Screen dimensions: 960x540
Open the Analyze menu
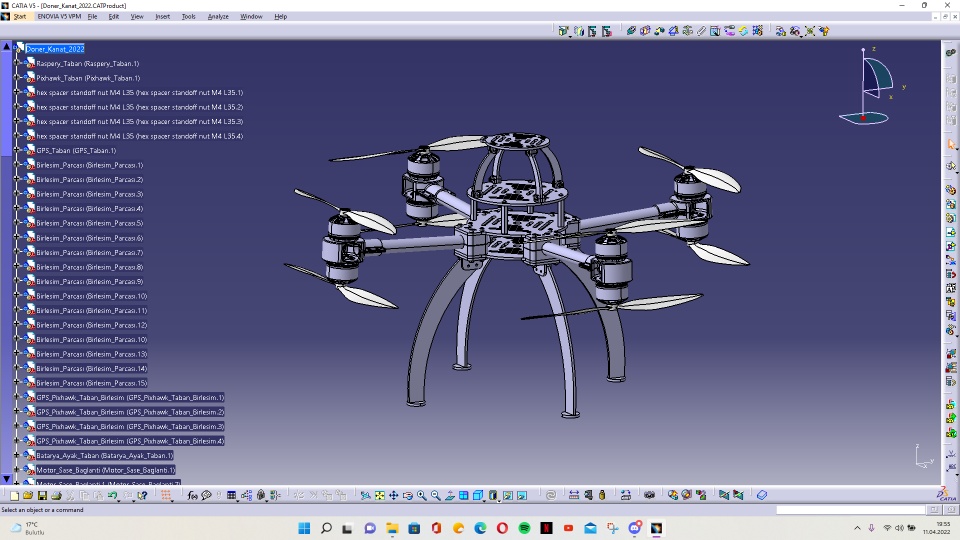218,17
